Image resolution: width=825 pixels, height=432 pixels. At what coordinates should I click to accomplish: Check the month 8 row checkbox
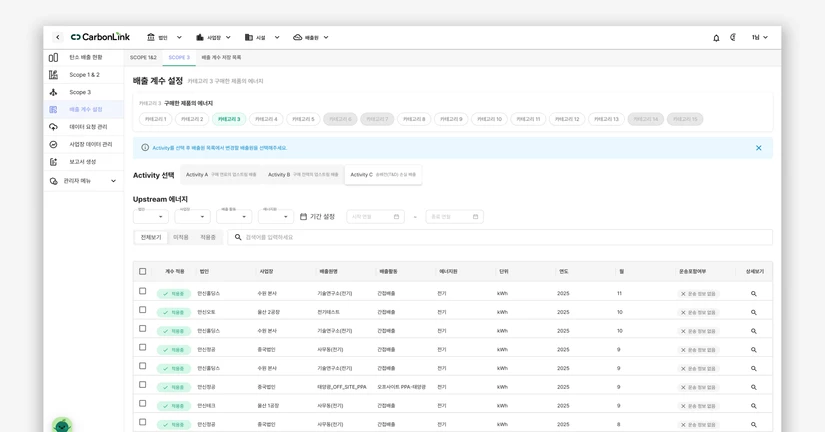[x=143, y=422]
